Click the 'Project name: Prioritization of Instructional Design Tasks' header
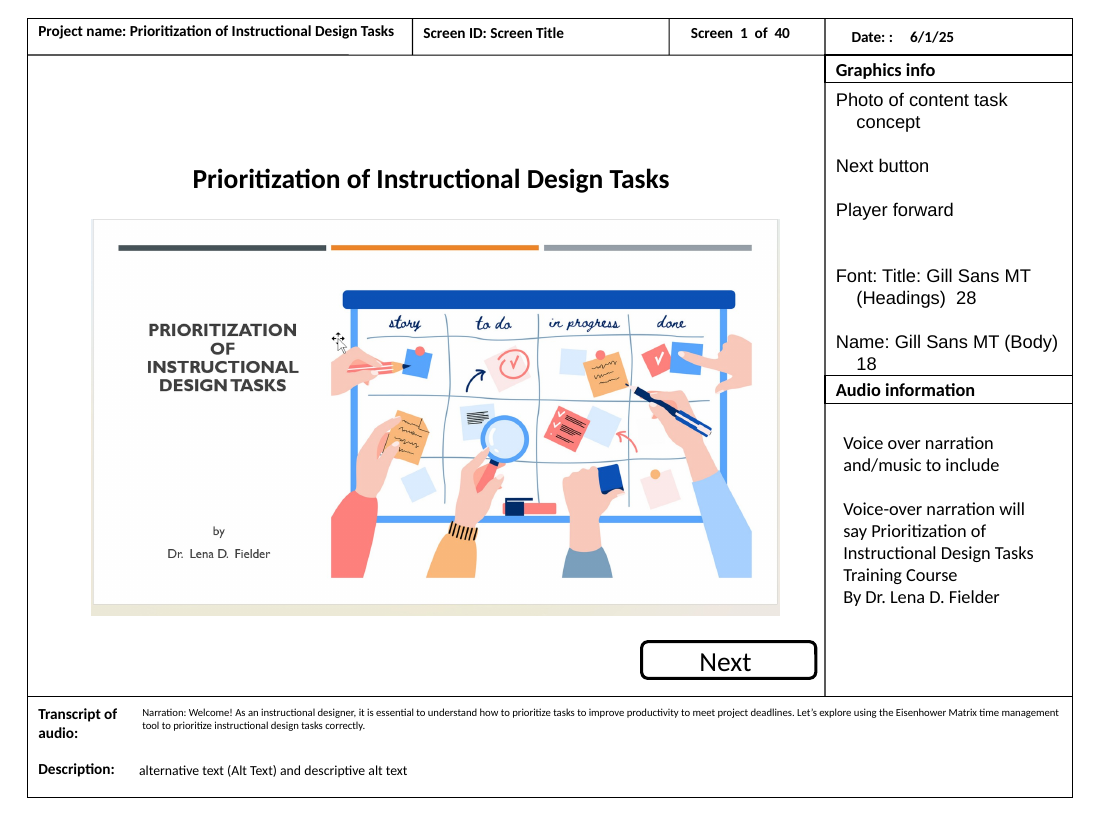The width and height of the screenshot is (1100, 825). pos(216,32)
